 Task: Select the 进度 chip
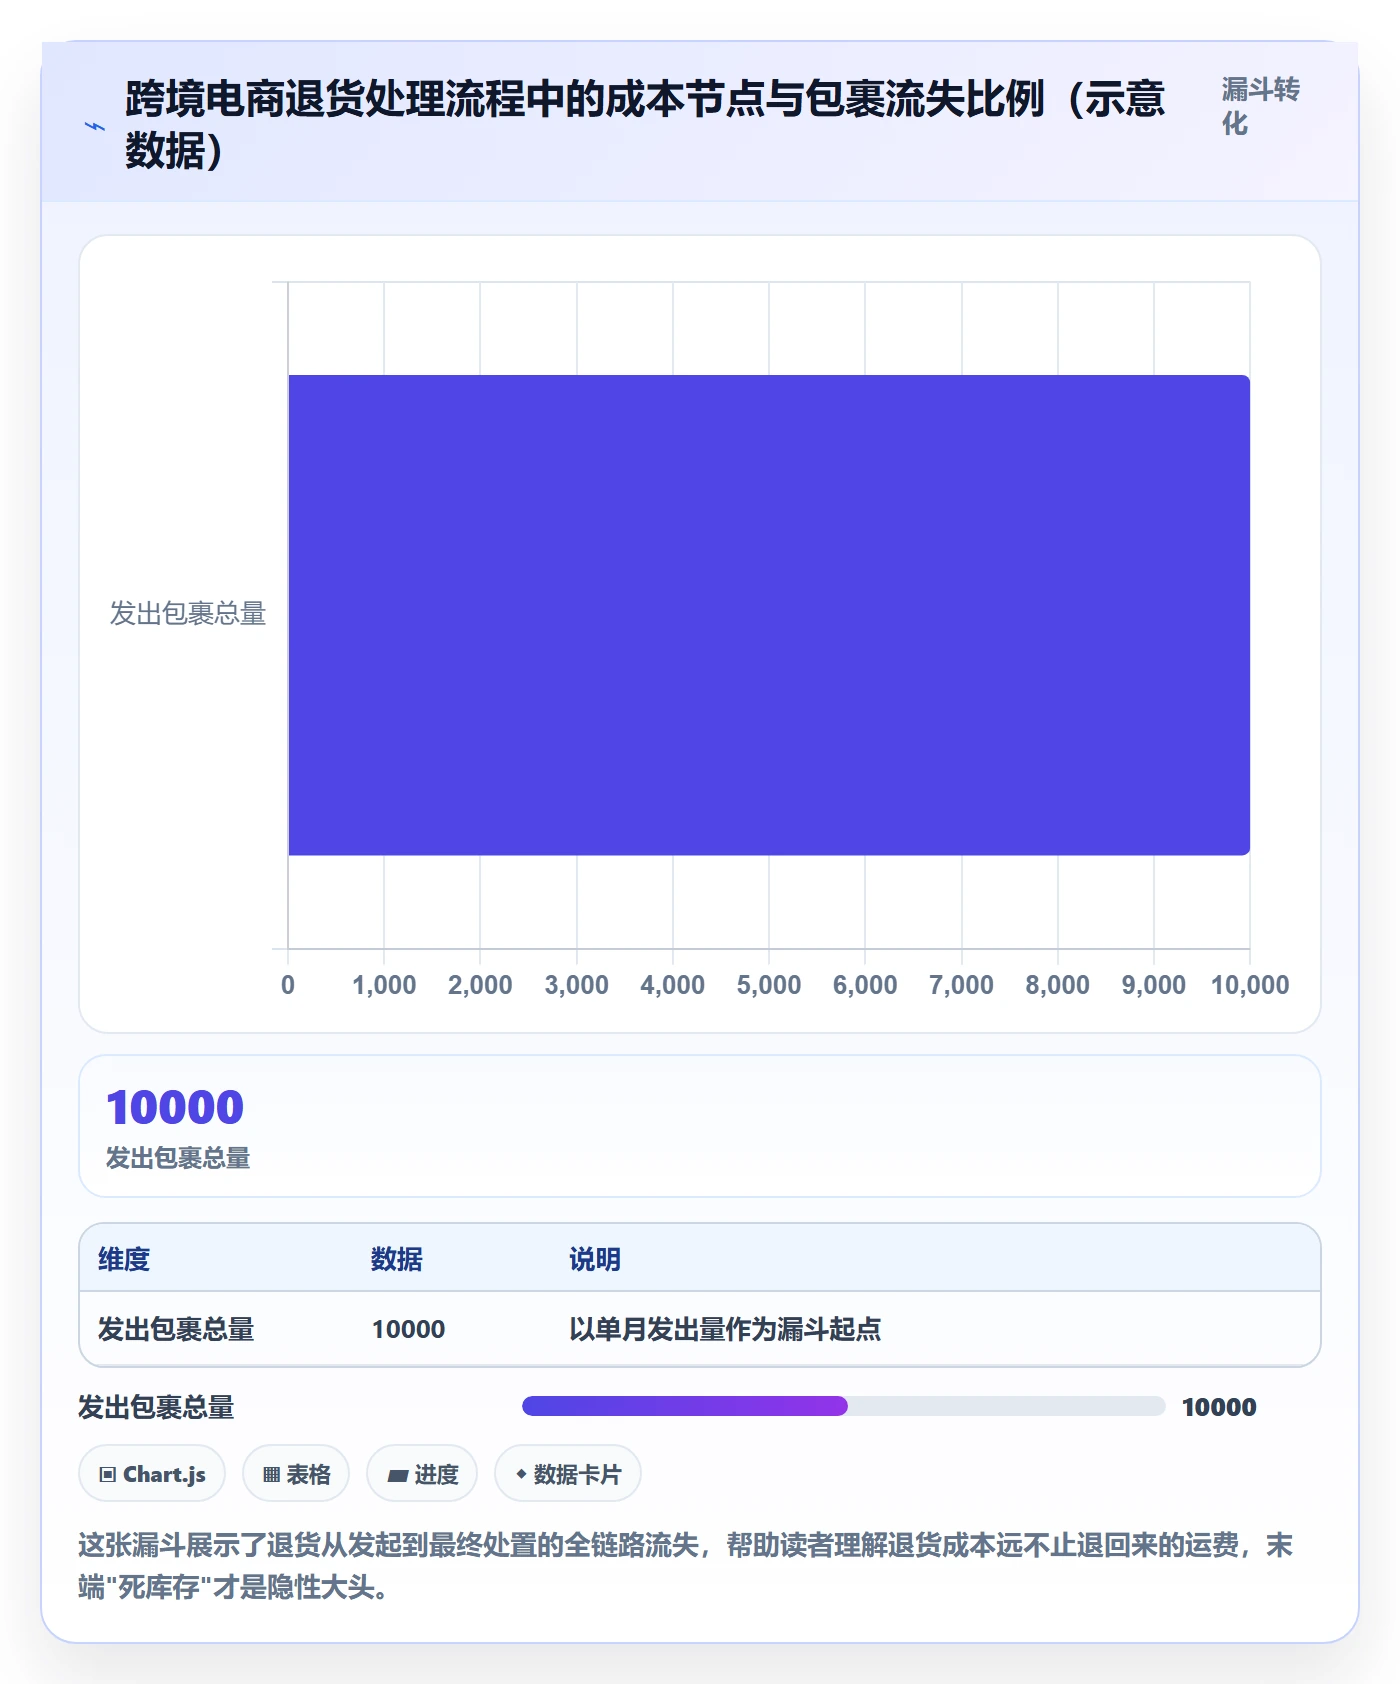[422, 1474]
